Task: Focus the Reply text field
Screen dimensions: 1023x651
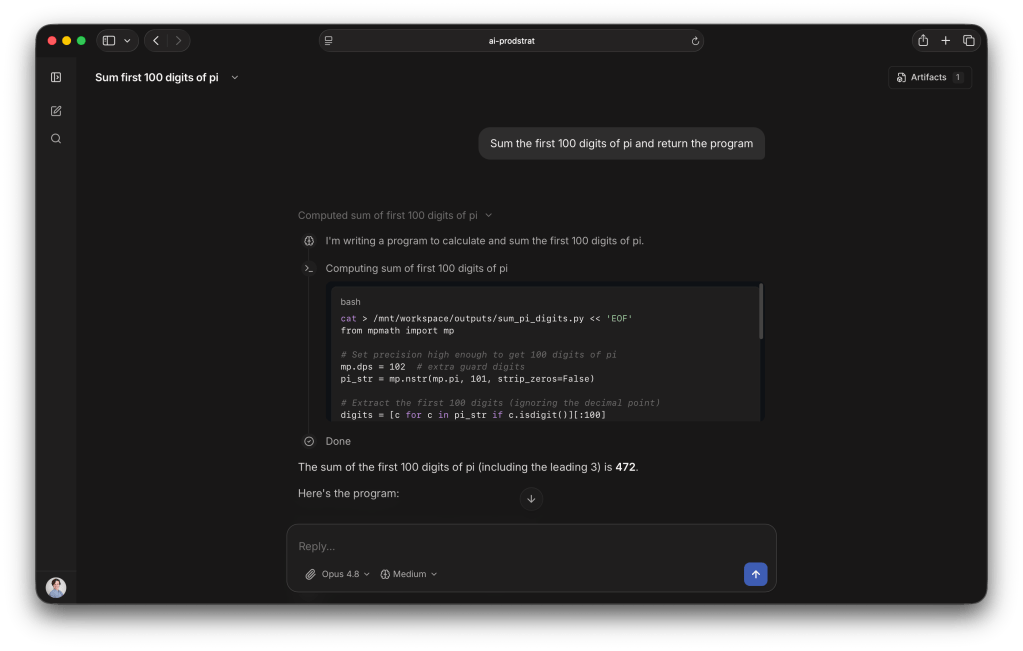Action: click(x=531, y=546)
